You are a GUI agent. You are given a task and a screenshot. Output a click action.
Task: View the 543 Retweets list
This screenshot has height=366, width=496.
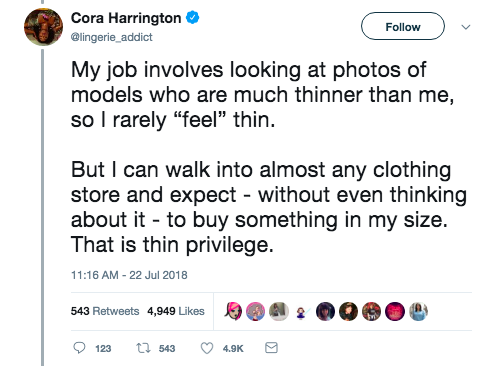pos(105,311)
